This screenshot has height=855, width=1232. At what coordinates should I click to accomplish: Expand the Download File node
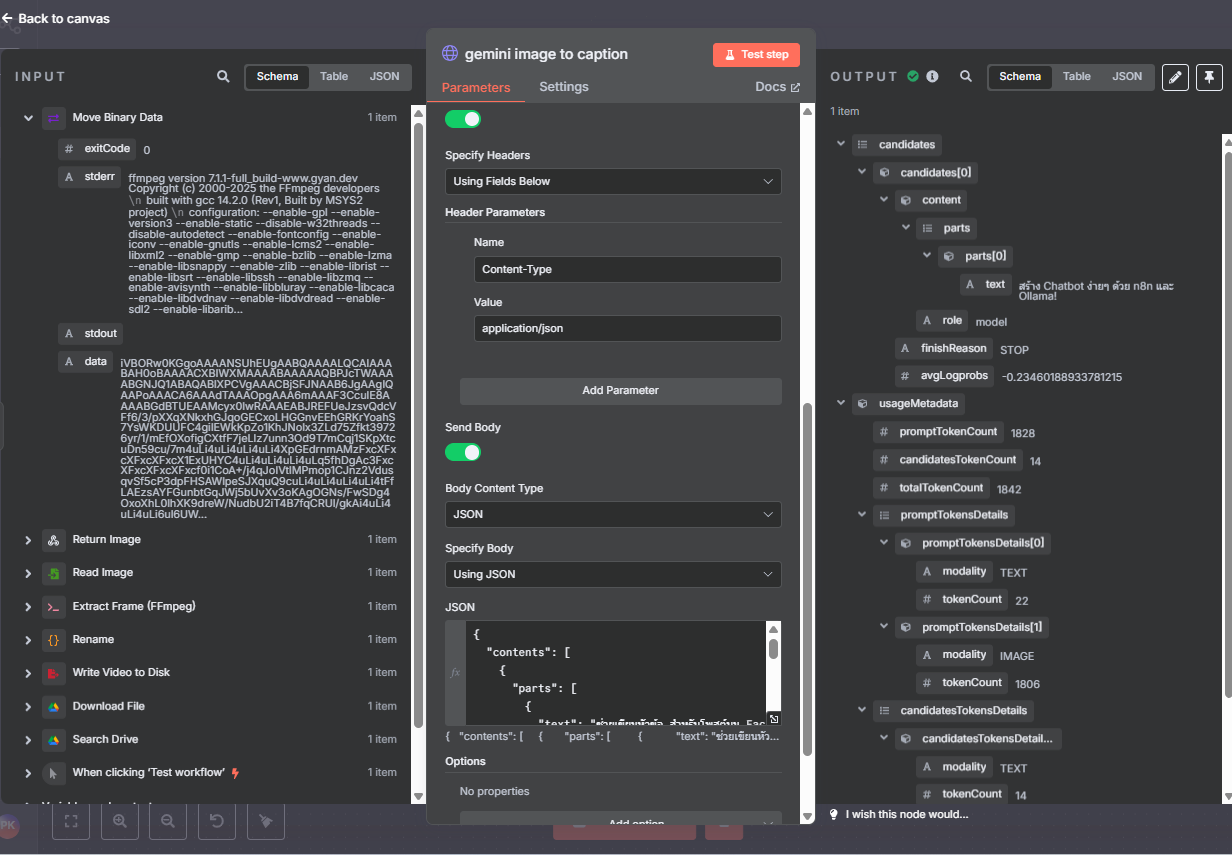click(x=28, y=707)
